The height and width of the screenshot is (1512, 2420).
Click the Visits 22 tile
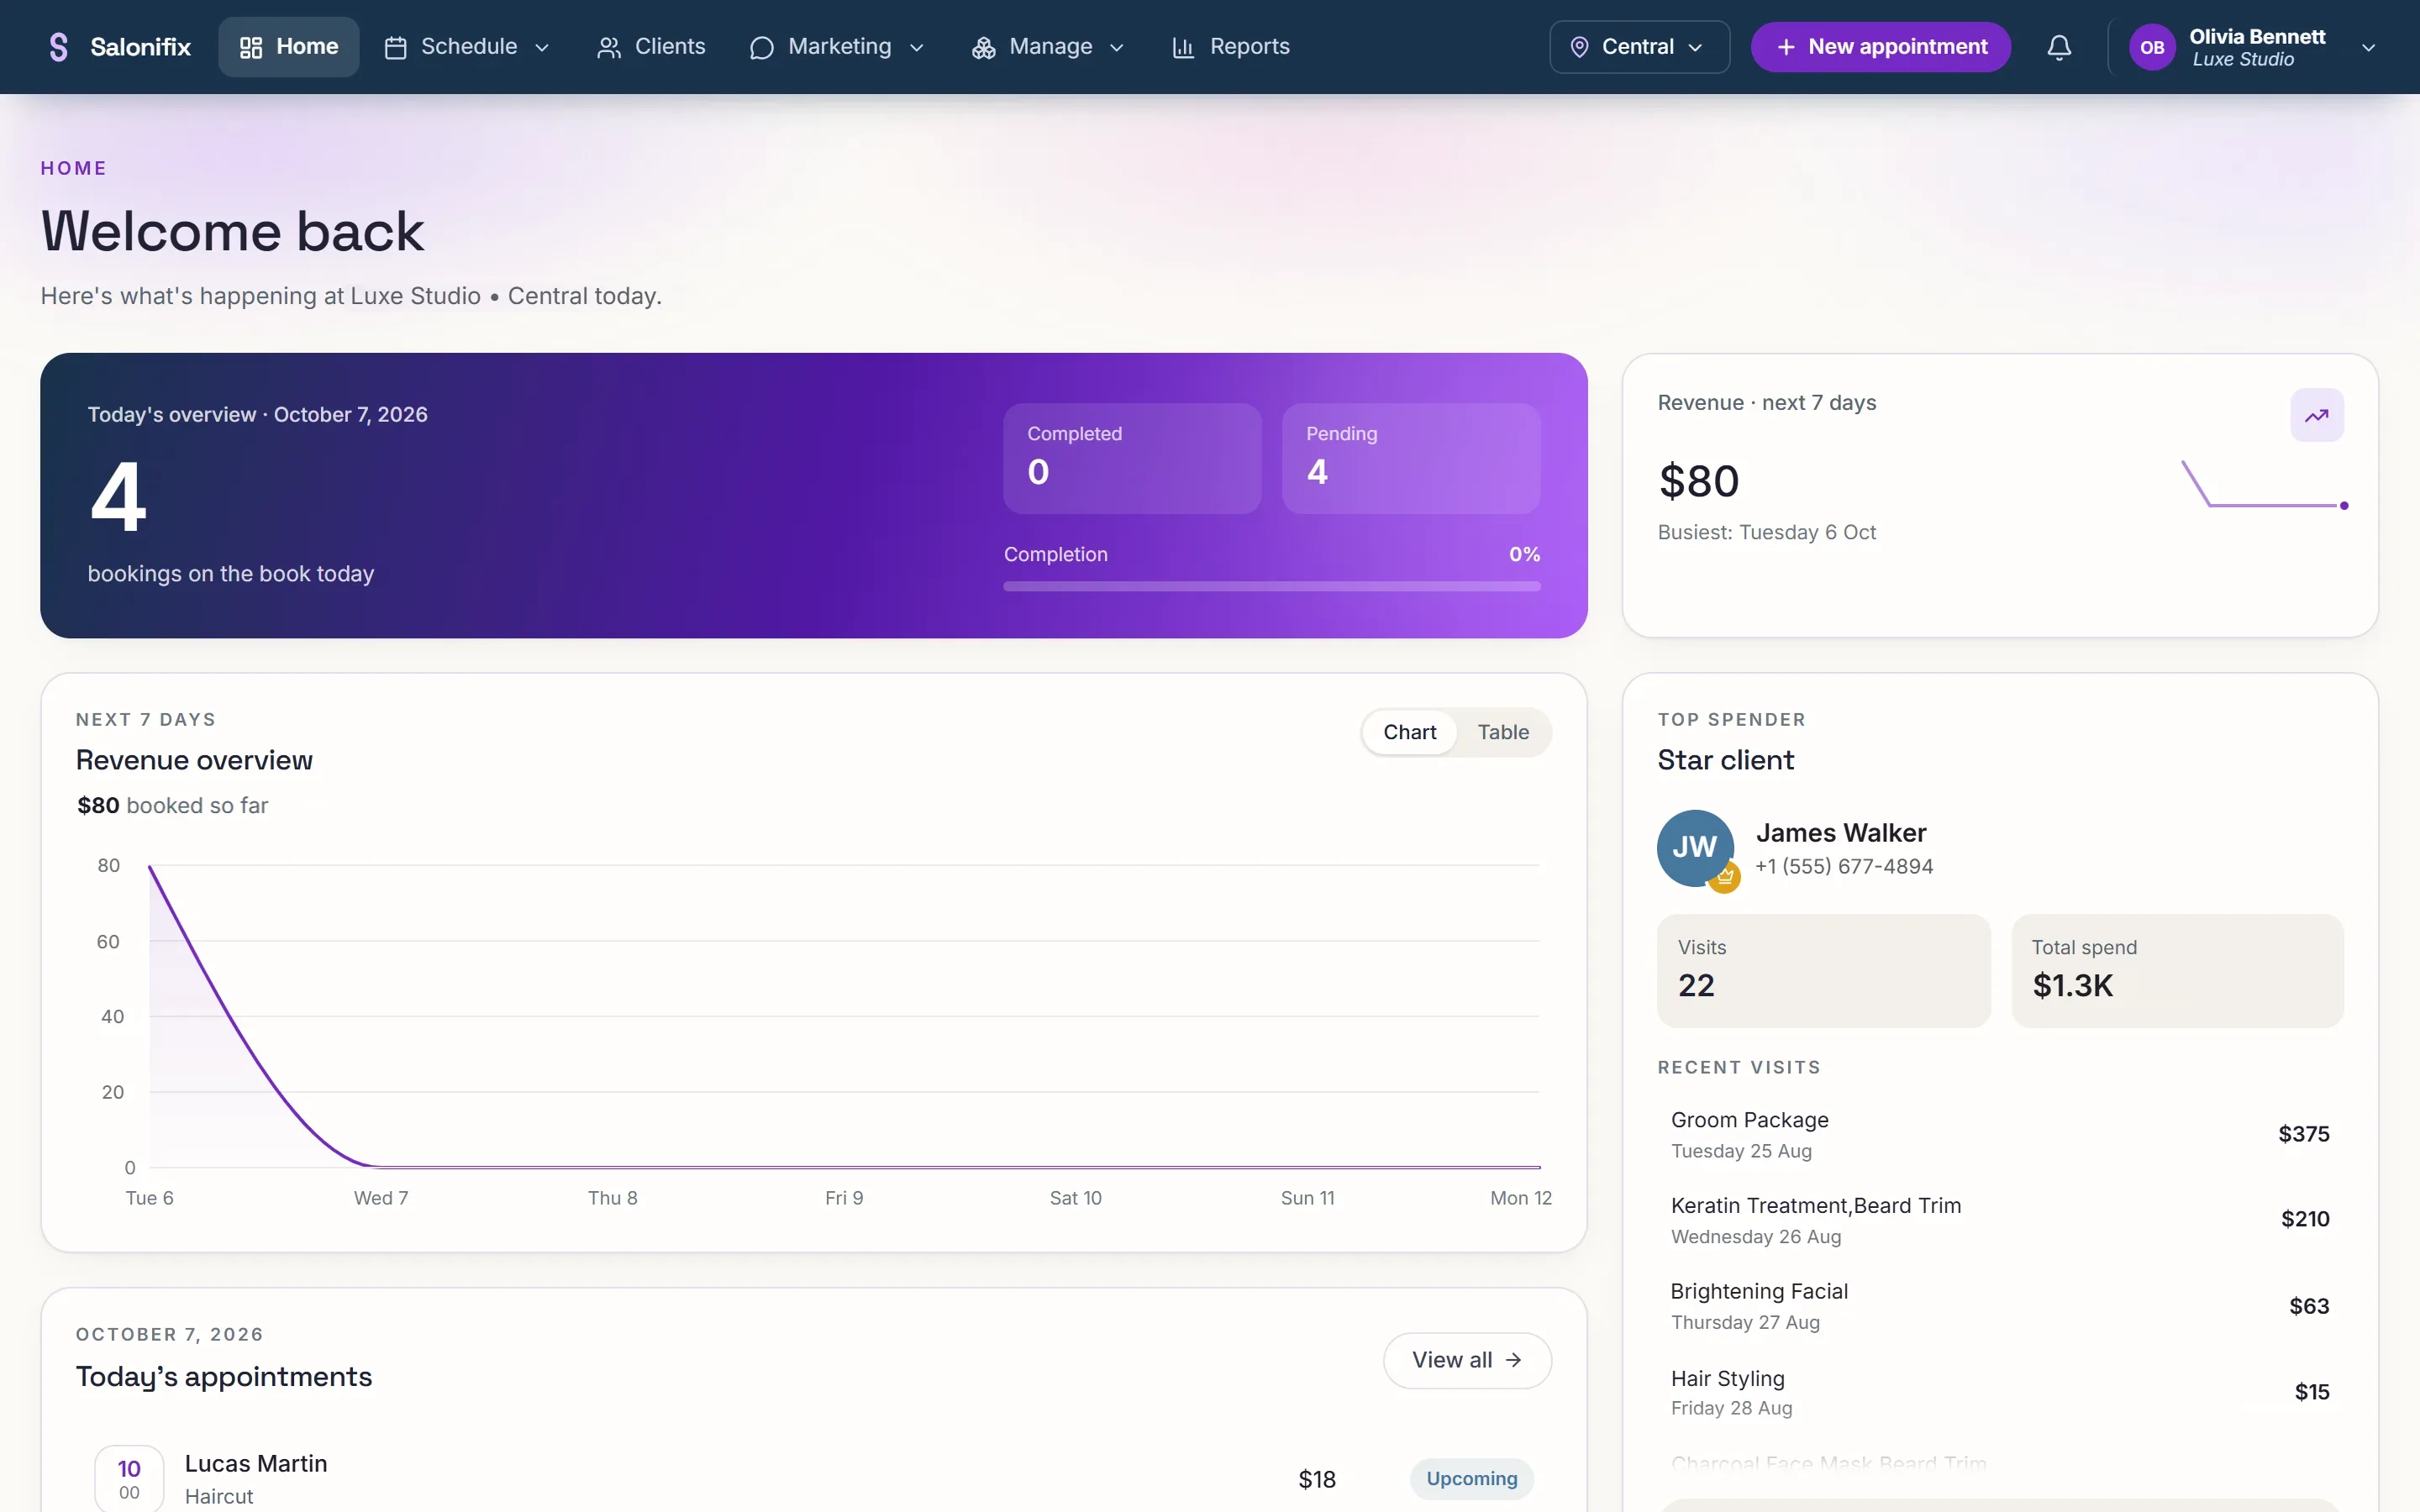coord(1823,970)
